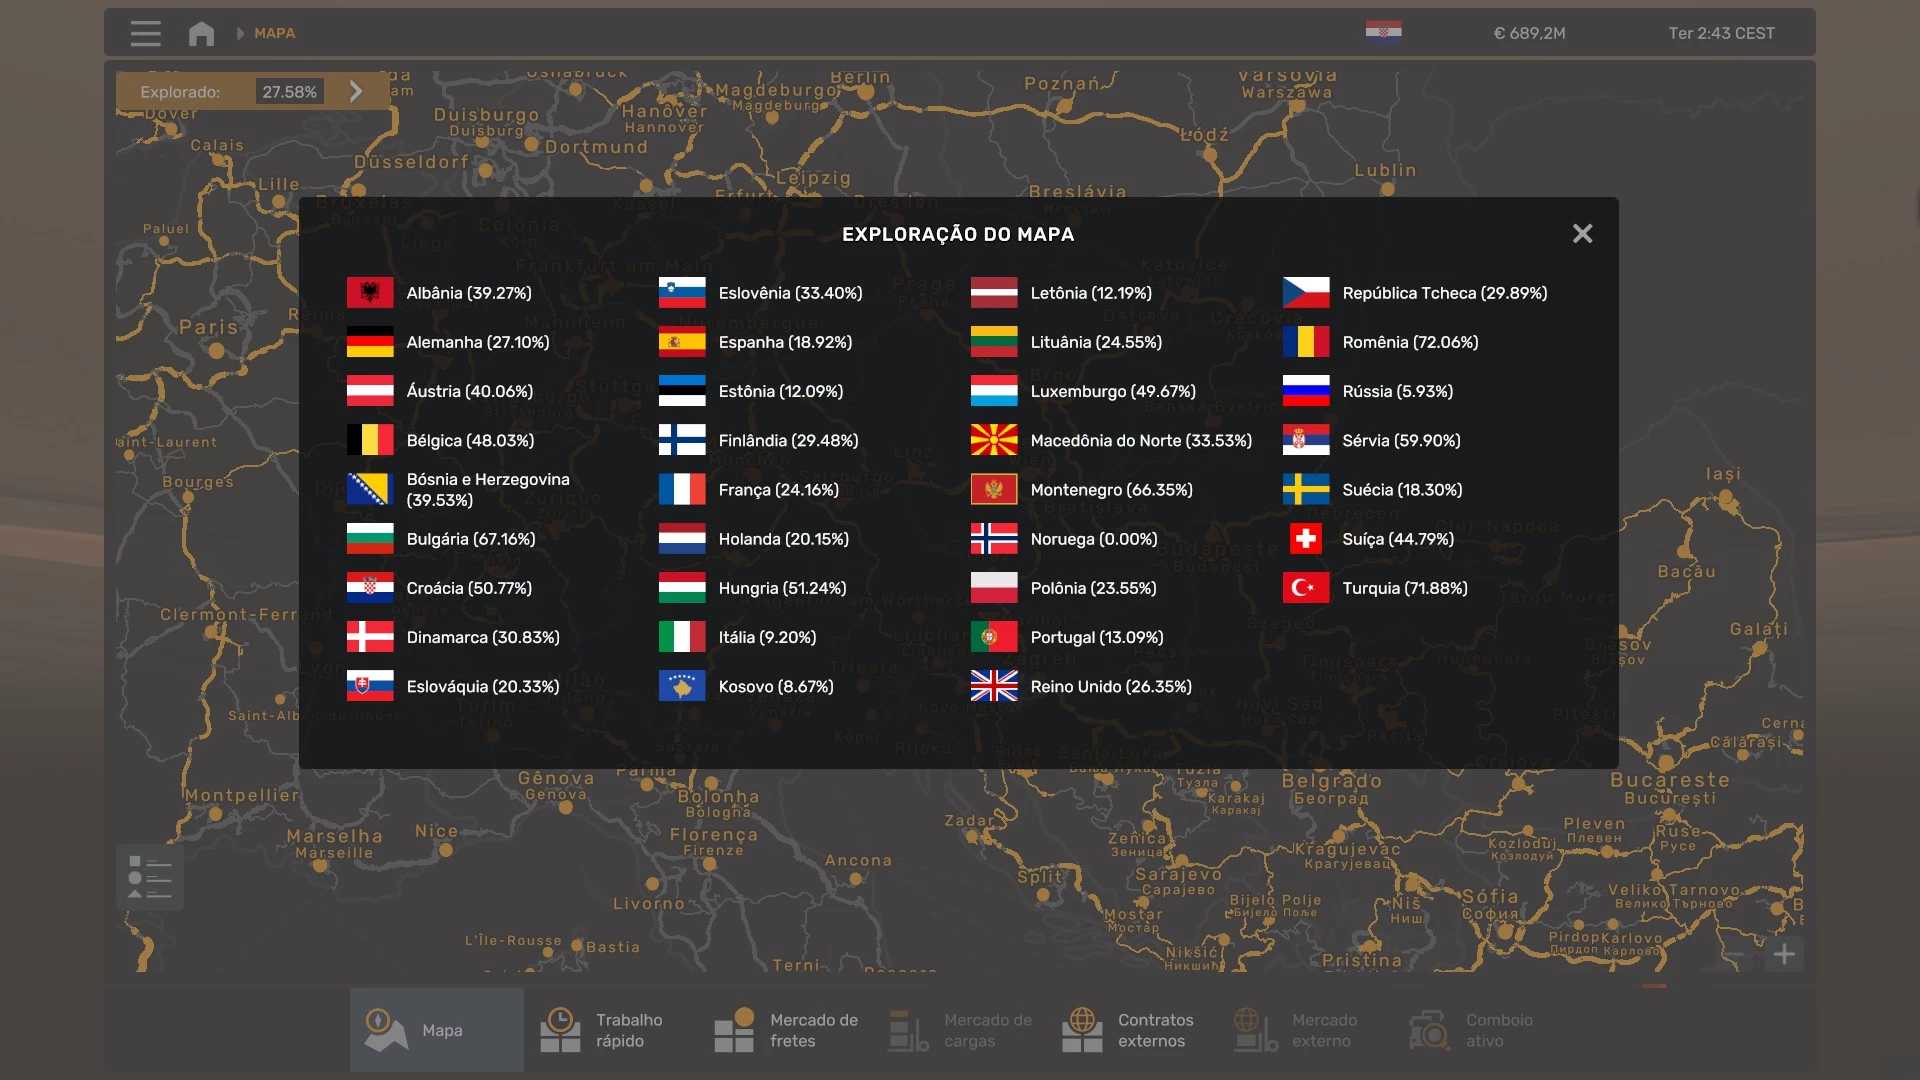The height and width of the screenshot is (1080, 1920).
Task: Click the map zoom-in plus icon
Action: 1784,954
